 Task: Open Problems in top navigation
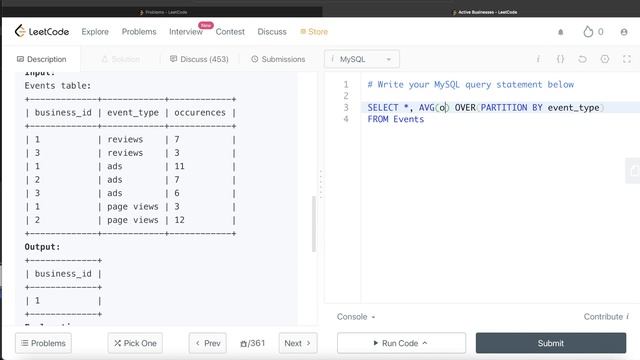tap(139, 31)
